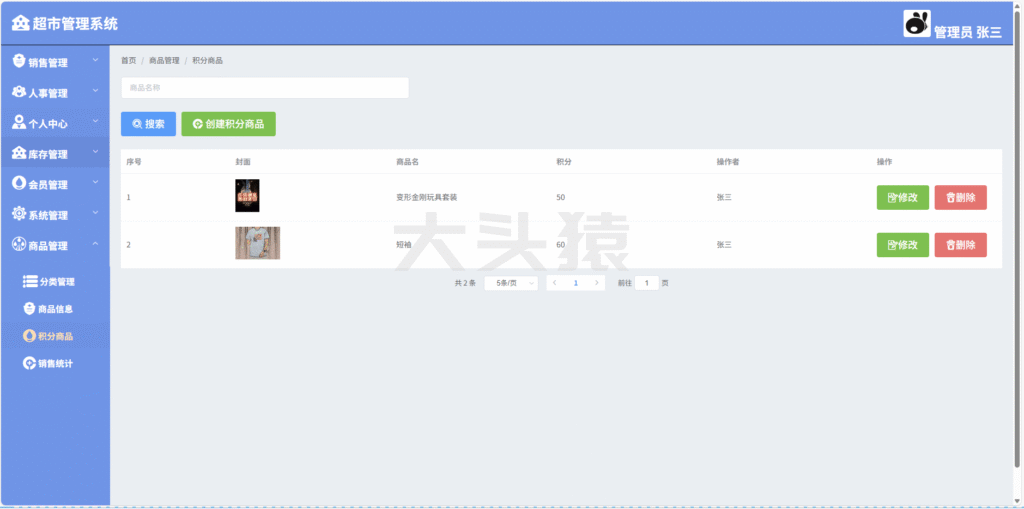This screenshot has height=509, width=1024.
Task: Open 人事管理 menu item
Action: [55, 93]
